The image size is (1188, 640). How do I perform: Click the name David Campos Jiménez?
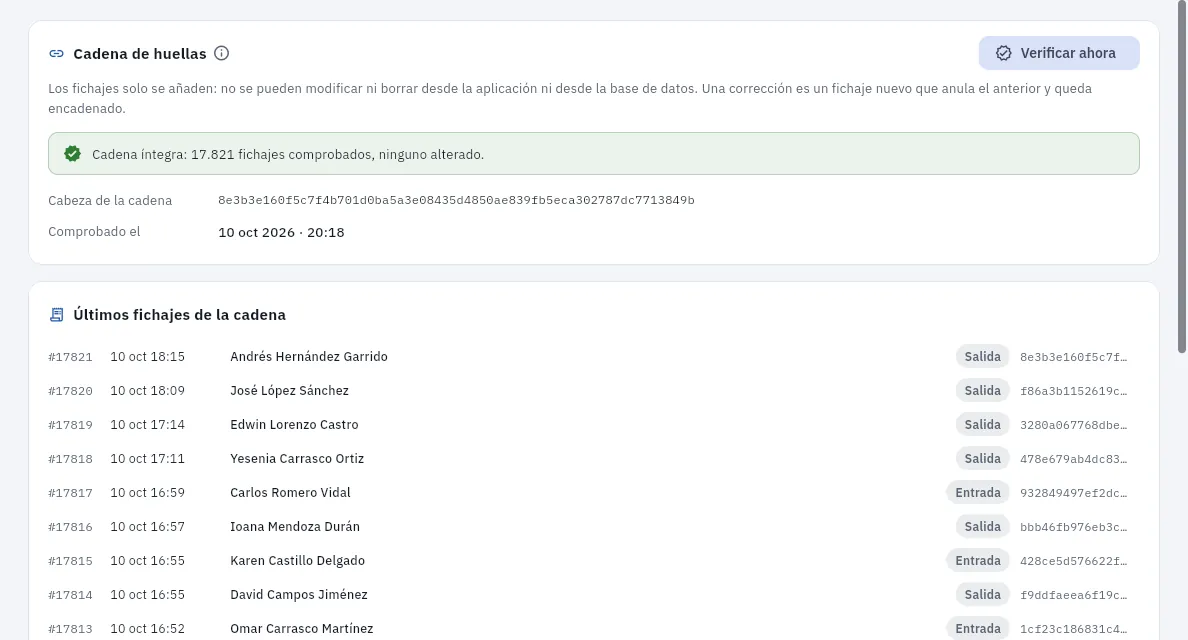pyautogui.click(x=299, y=595)
